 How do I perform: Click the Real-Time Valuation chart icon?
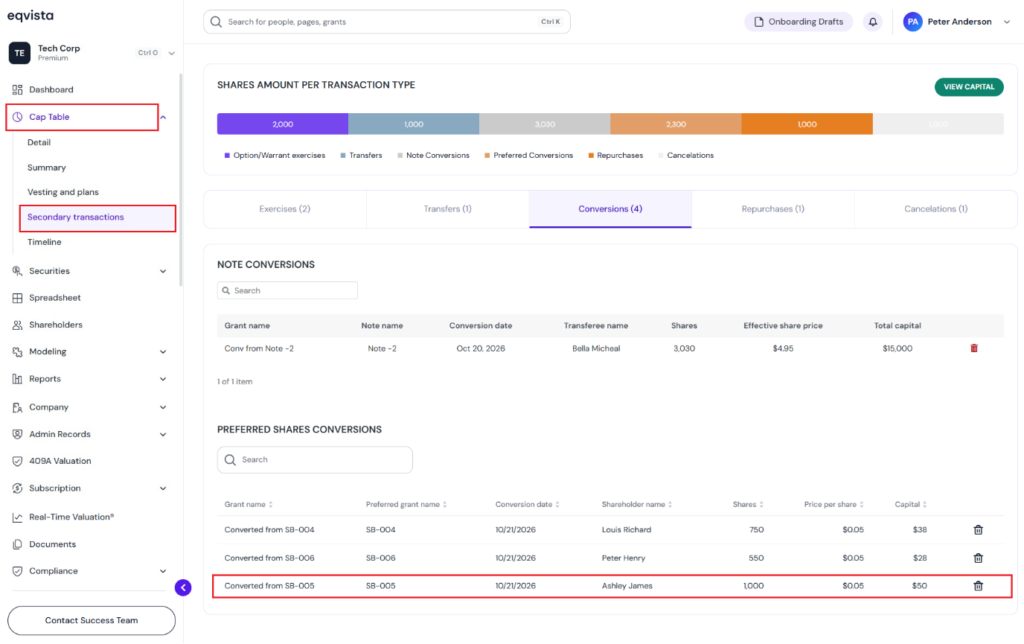[x=17, y=517]
